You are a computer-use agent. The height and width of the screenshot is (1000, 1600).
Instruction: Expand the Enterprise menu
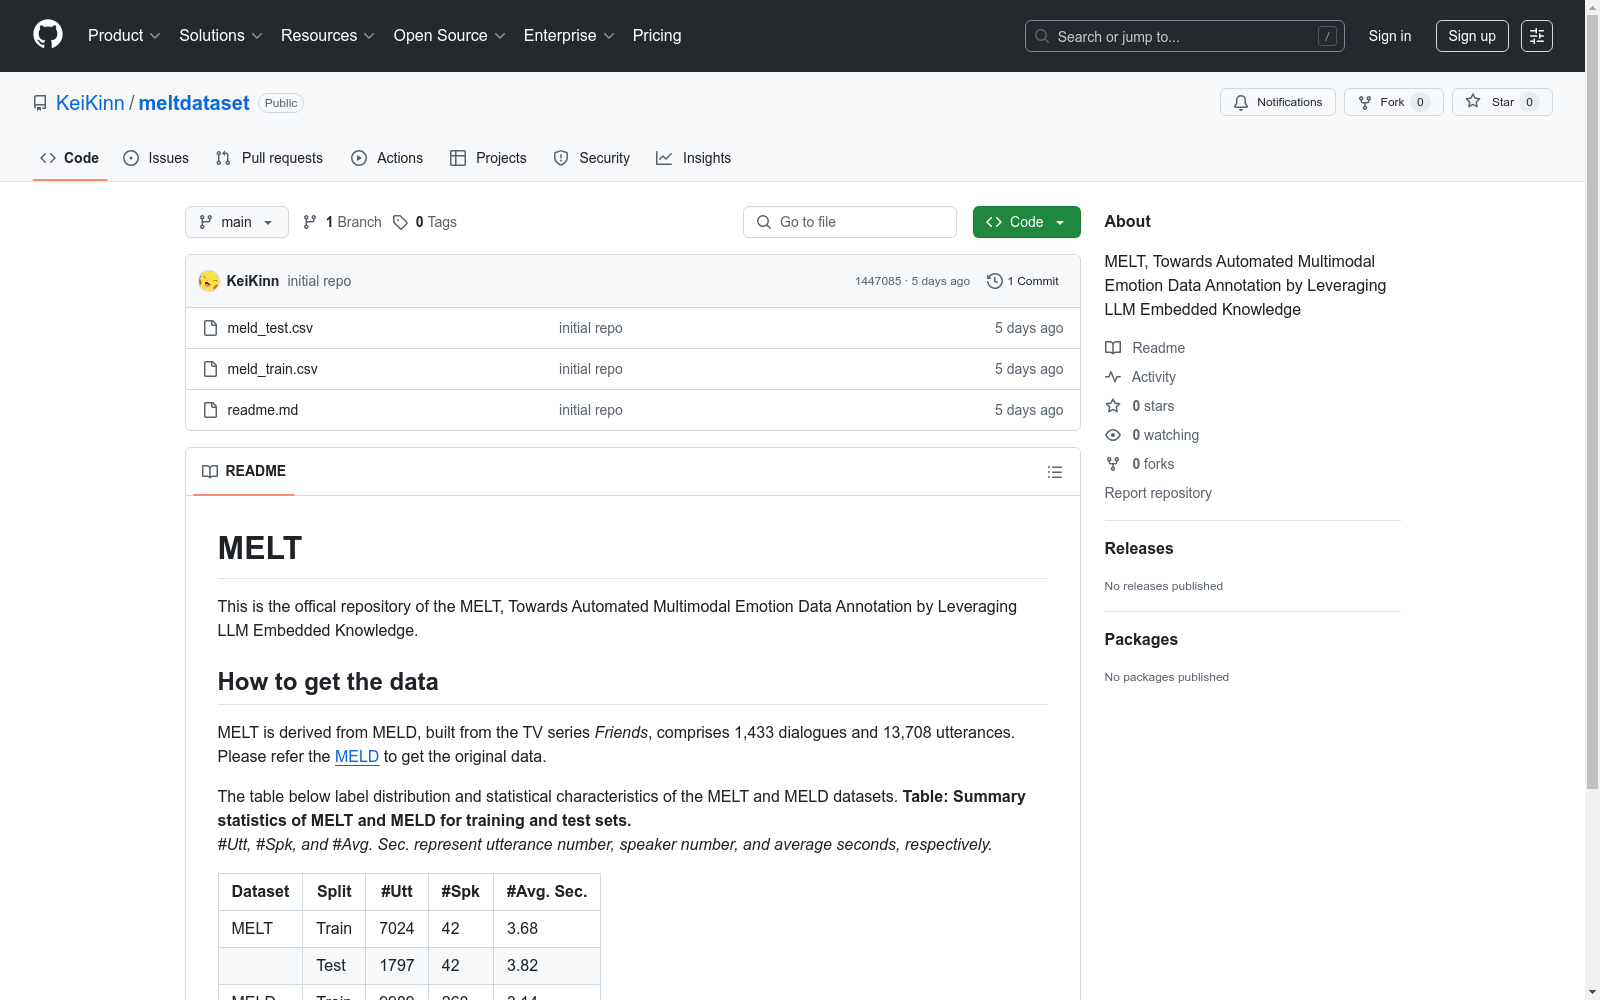tap(569, 35)
